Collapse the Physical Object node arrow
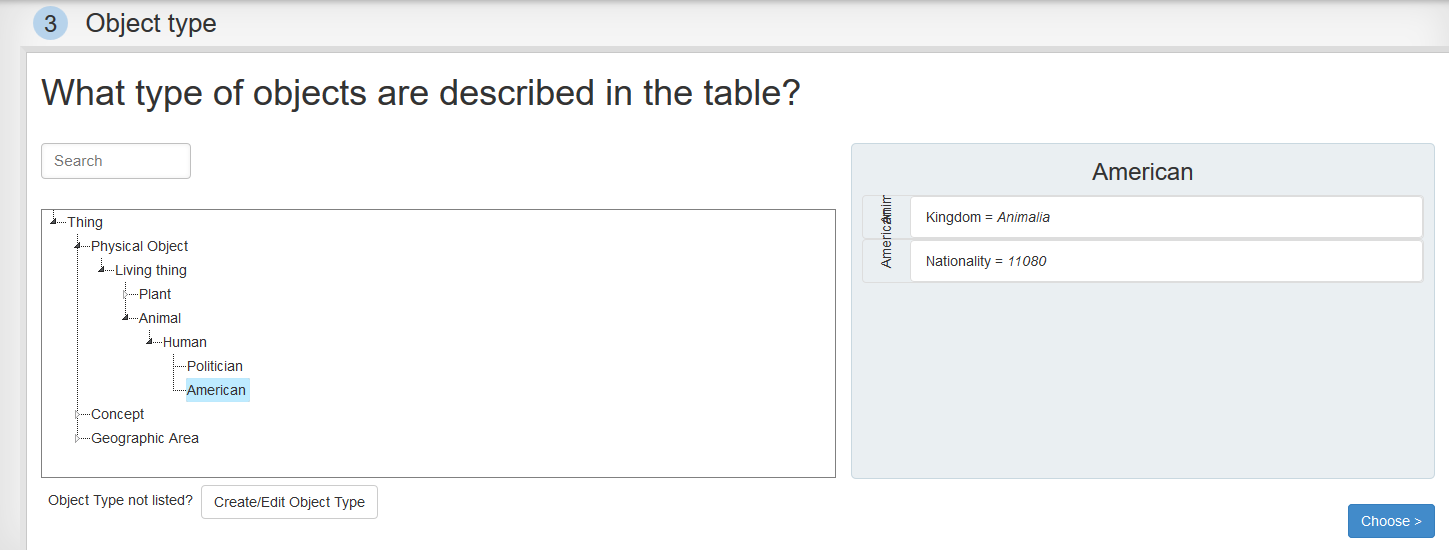Image resolution: width=1449 pixels, height=550 pixels. click(77, 245)
